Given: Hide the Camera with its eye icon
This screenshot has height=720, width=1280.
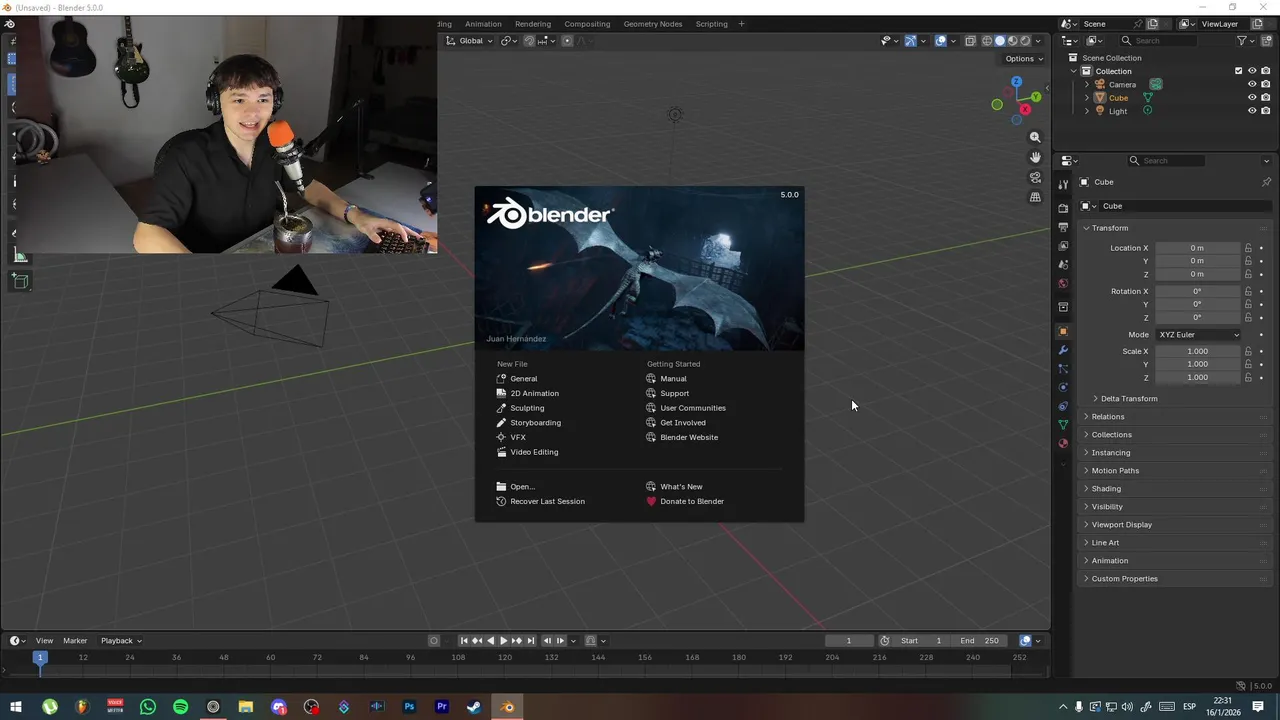Looking at the screenshot, I should (1252, 84).
